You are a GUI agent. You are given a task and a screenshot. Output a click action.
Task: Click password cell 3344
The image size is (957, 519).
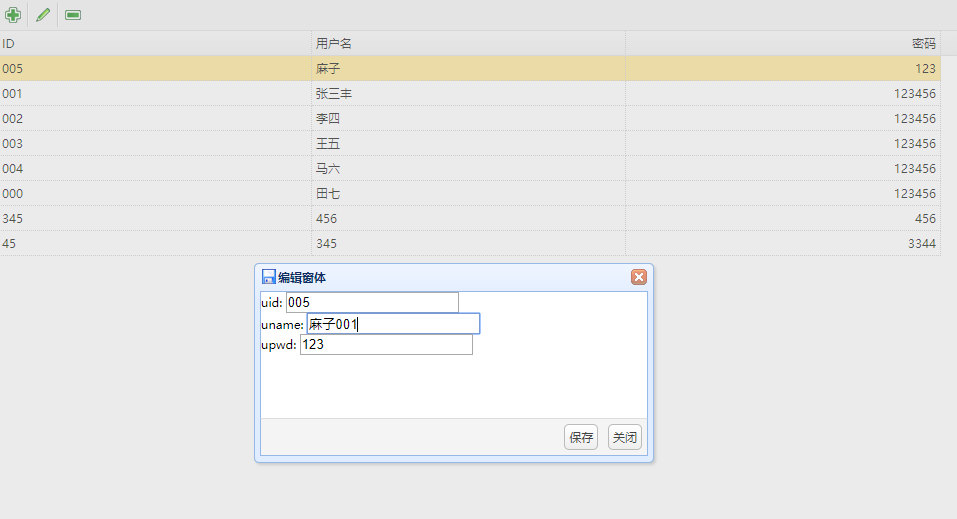(x=783, y=244)
